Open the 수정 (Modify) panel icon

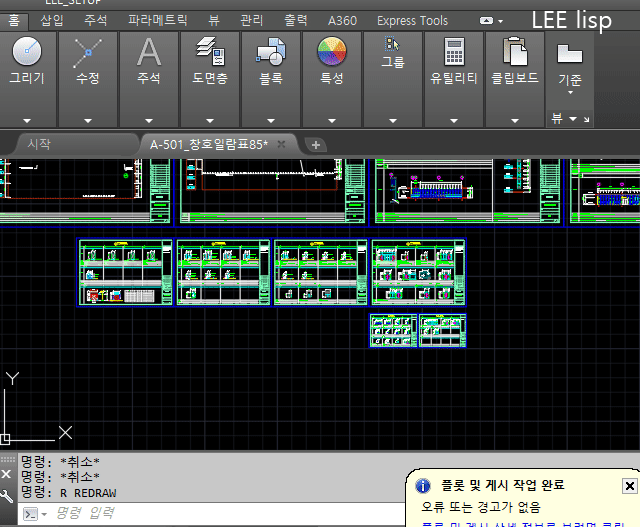click(88, 53)
